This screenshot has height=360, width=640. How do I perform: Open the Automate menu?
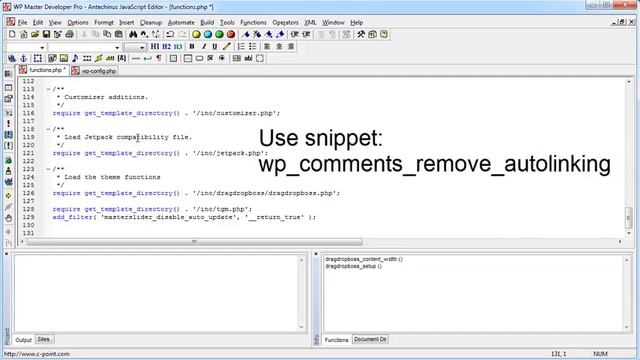pyautogui.click(x=181, y=22)
